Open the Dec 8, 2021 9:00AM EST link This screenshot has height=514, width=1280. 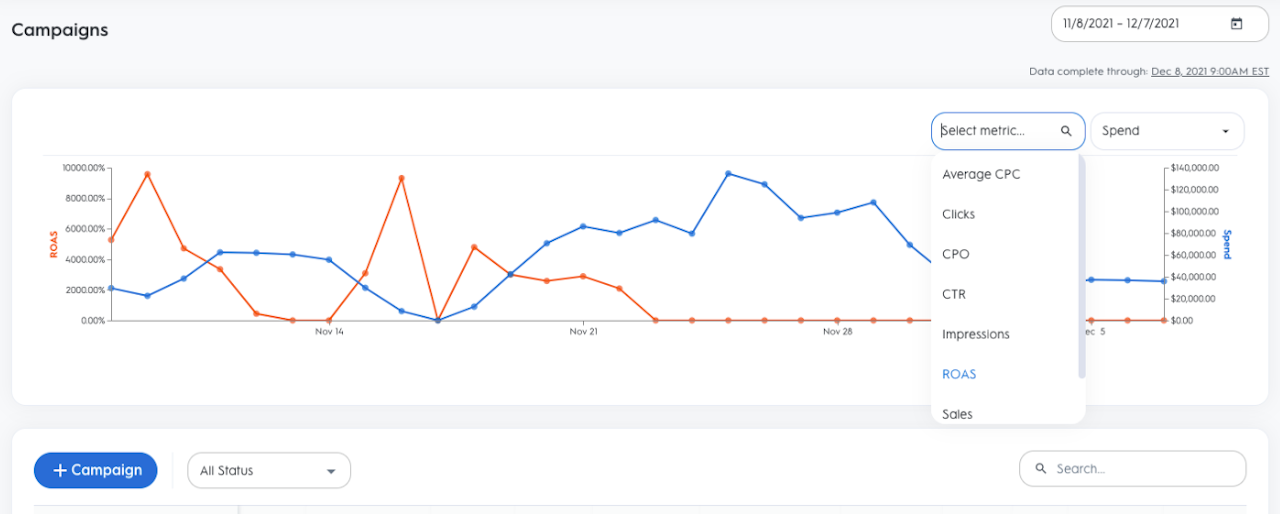pos(1210,71)
